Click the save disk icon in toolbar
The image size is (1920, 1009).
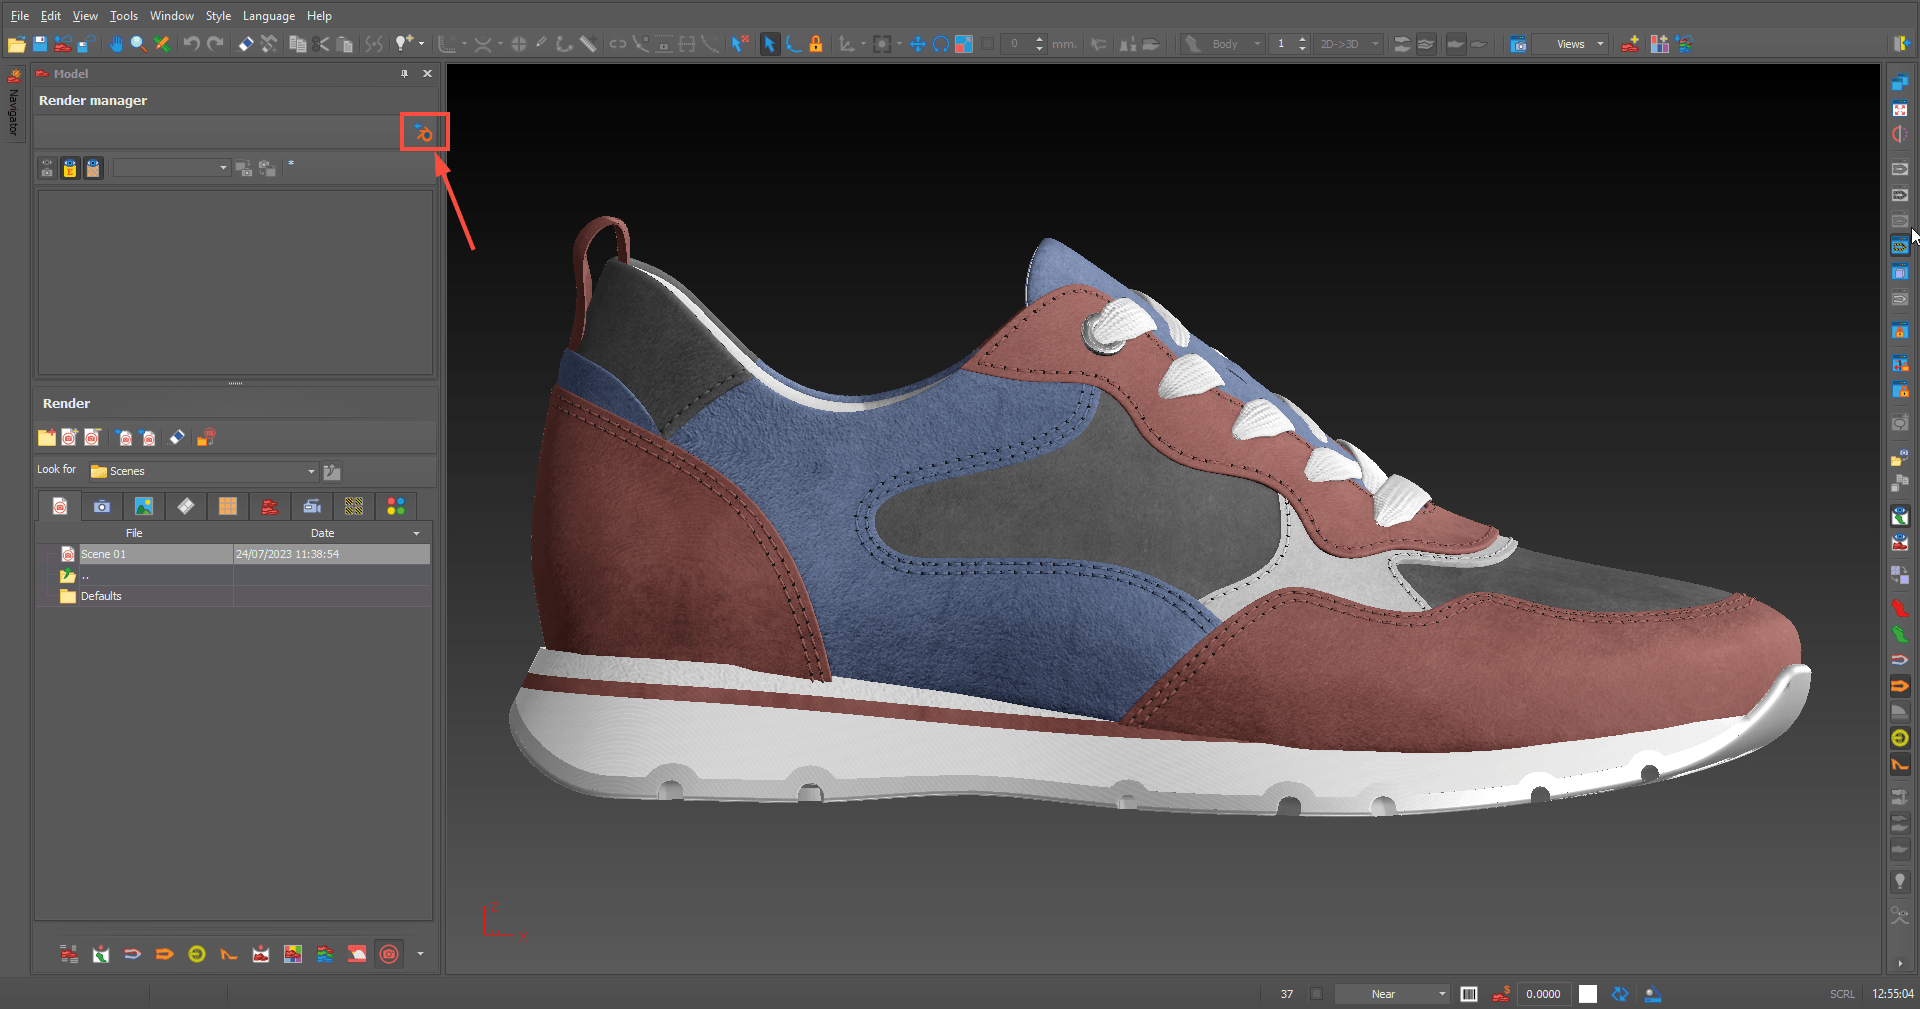[40, 44]
